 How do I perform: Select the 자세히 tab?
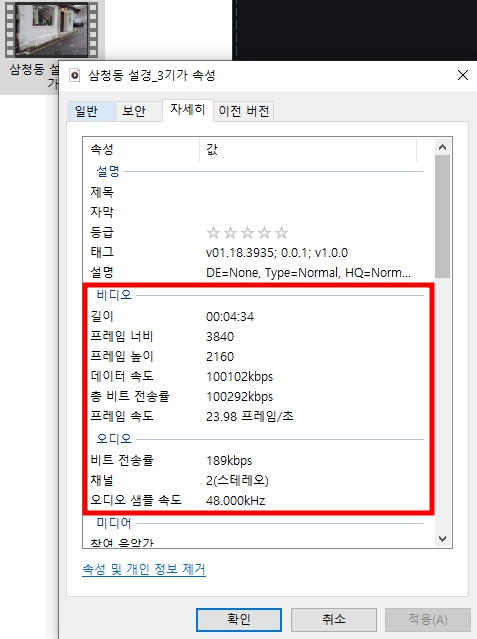point(188,110)
